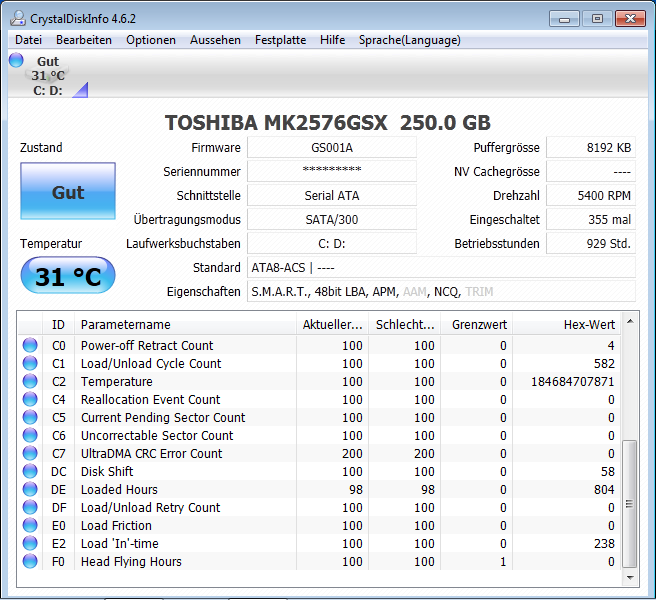Click the attribute list scrollbar thumb
This screenshot has width=656, height=600.
coord(630,504)
